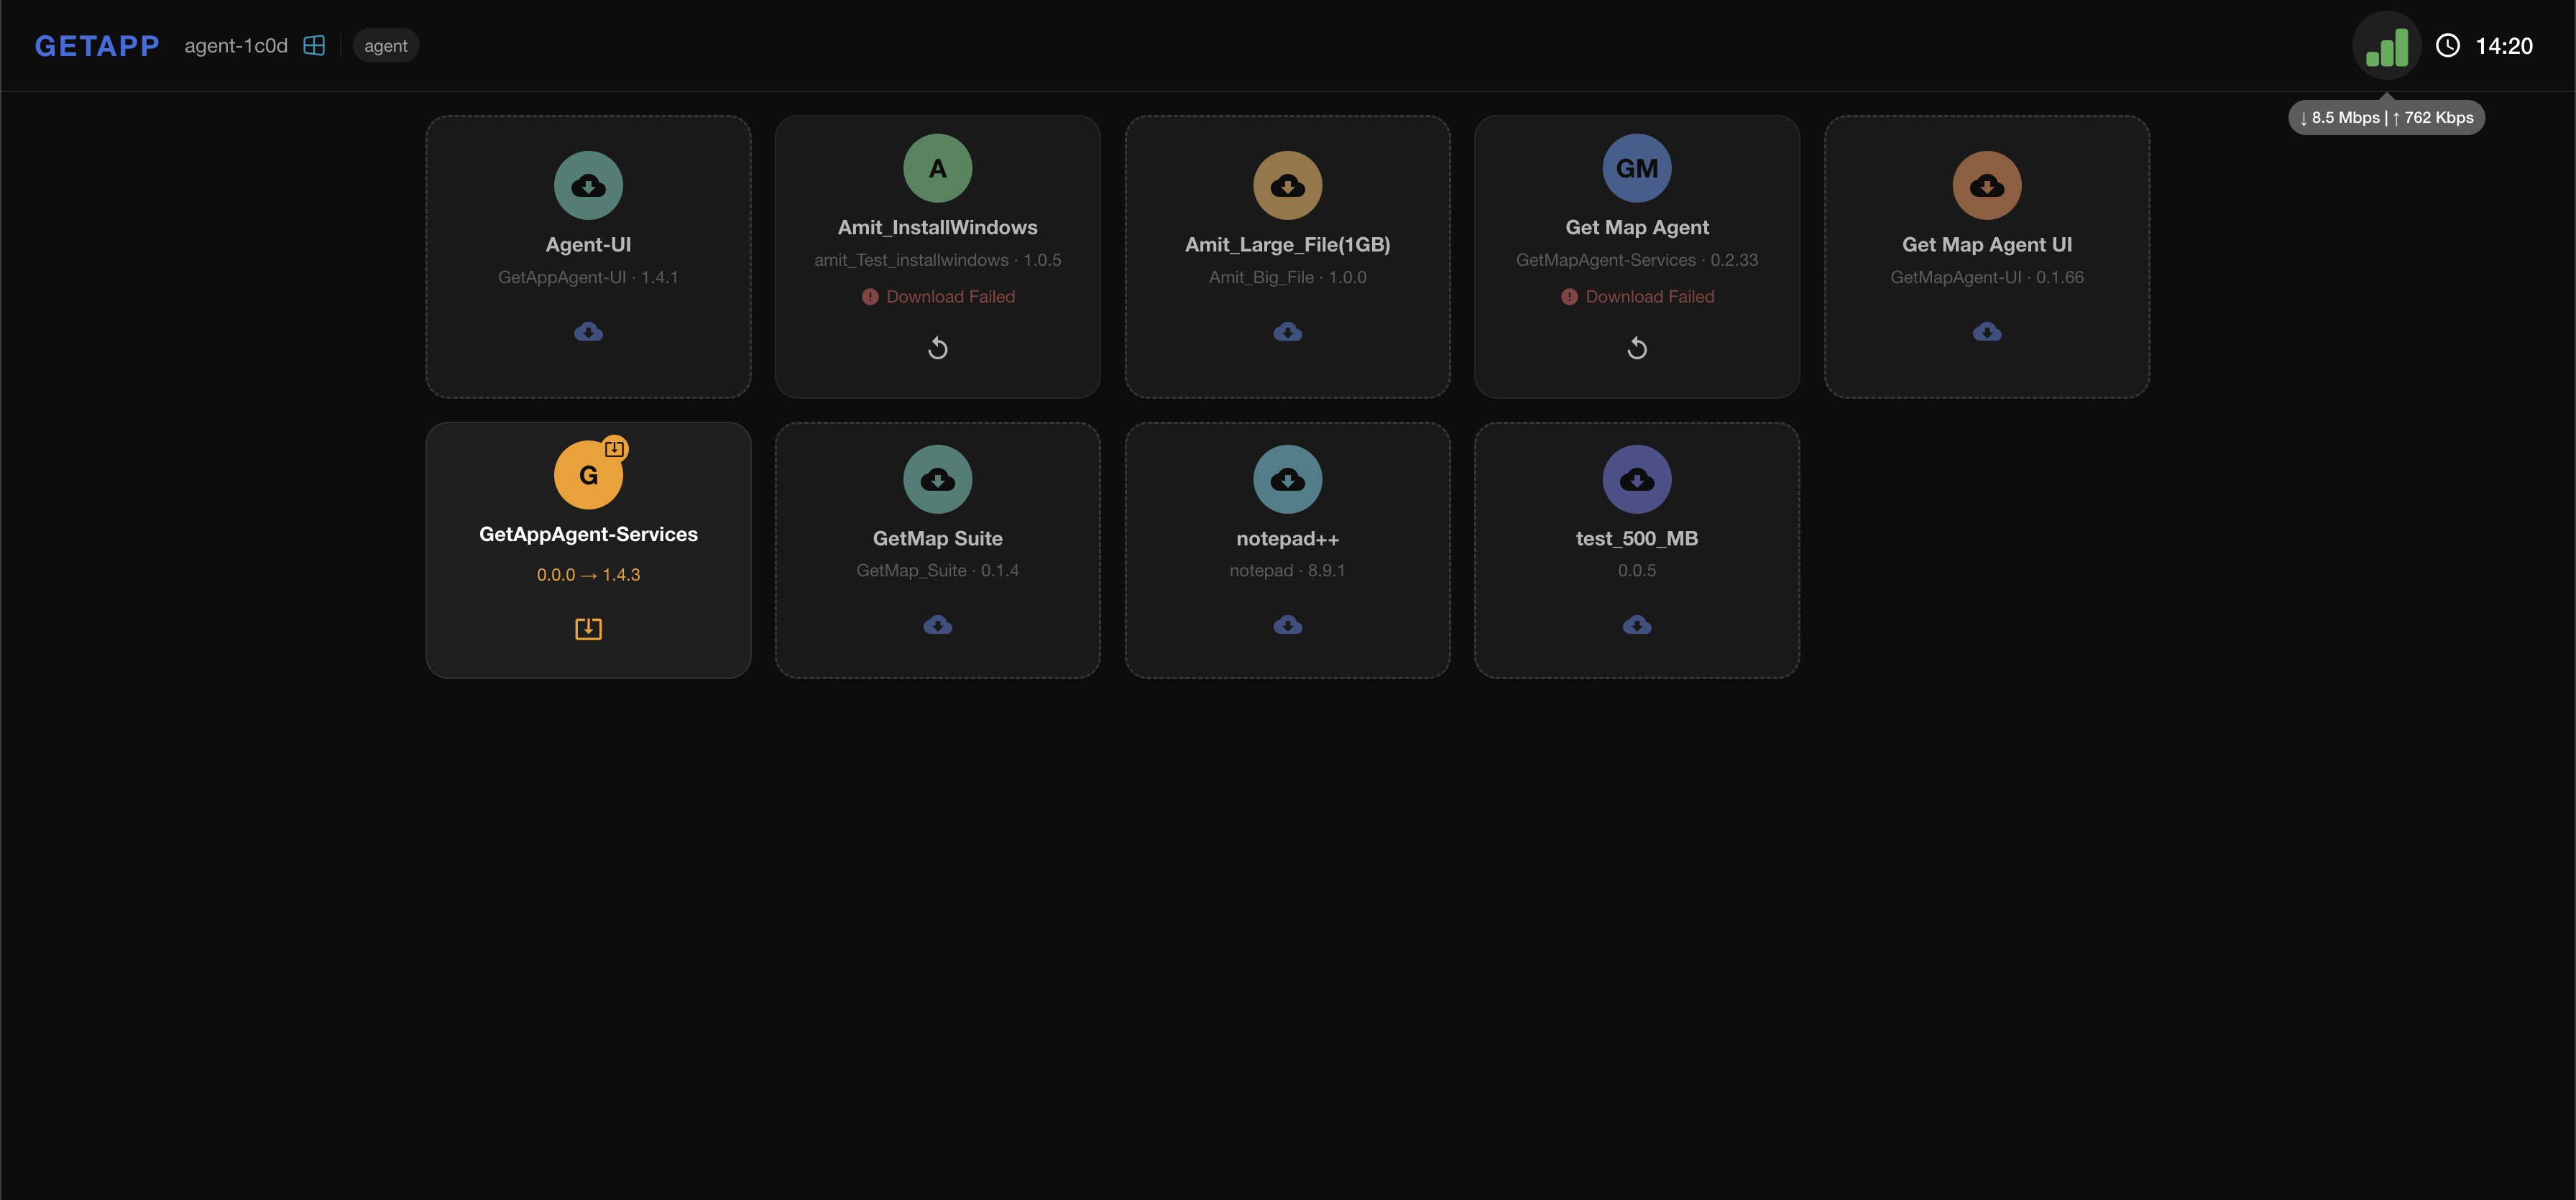Click the GETAPP logo

[x=97, y=46]
